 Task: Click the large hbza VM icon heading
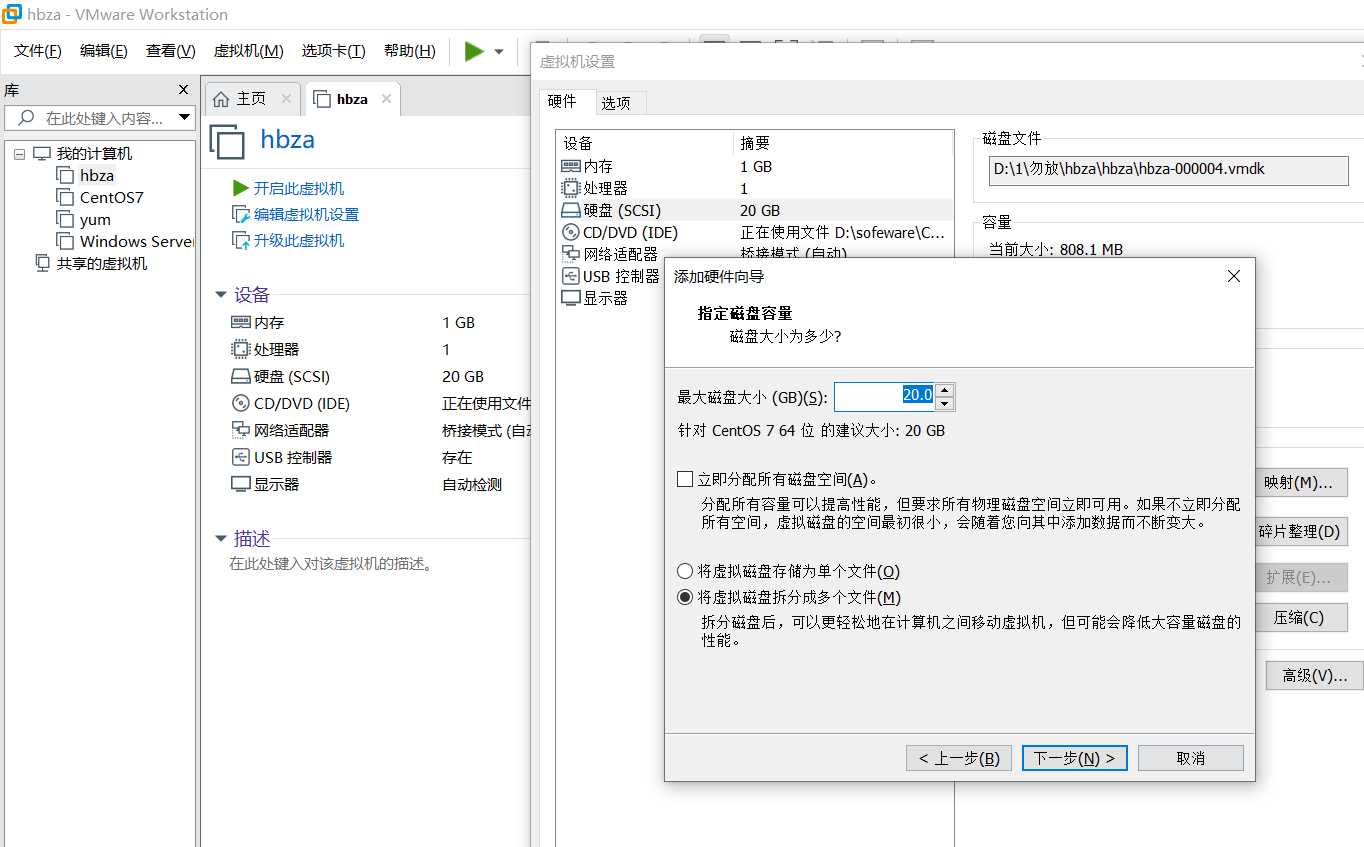tap(227, 141)
